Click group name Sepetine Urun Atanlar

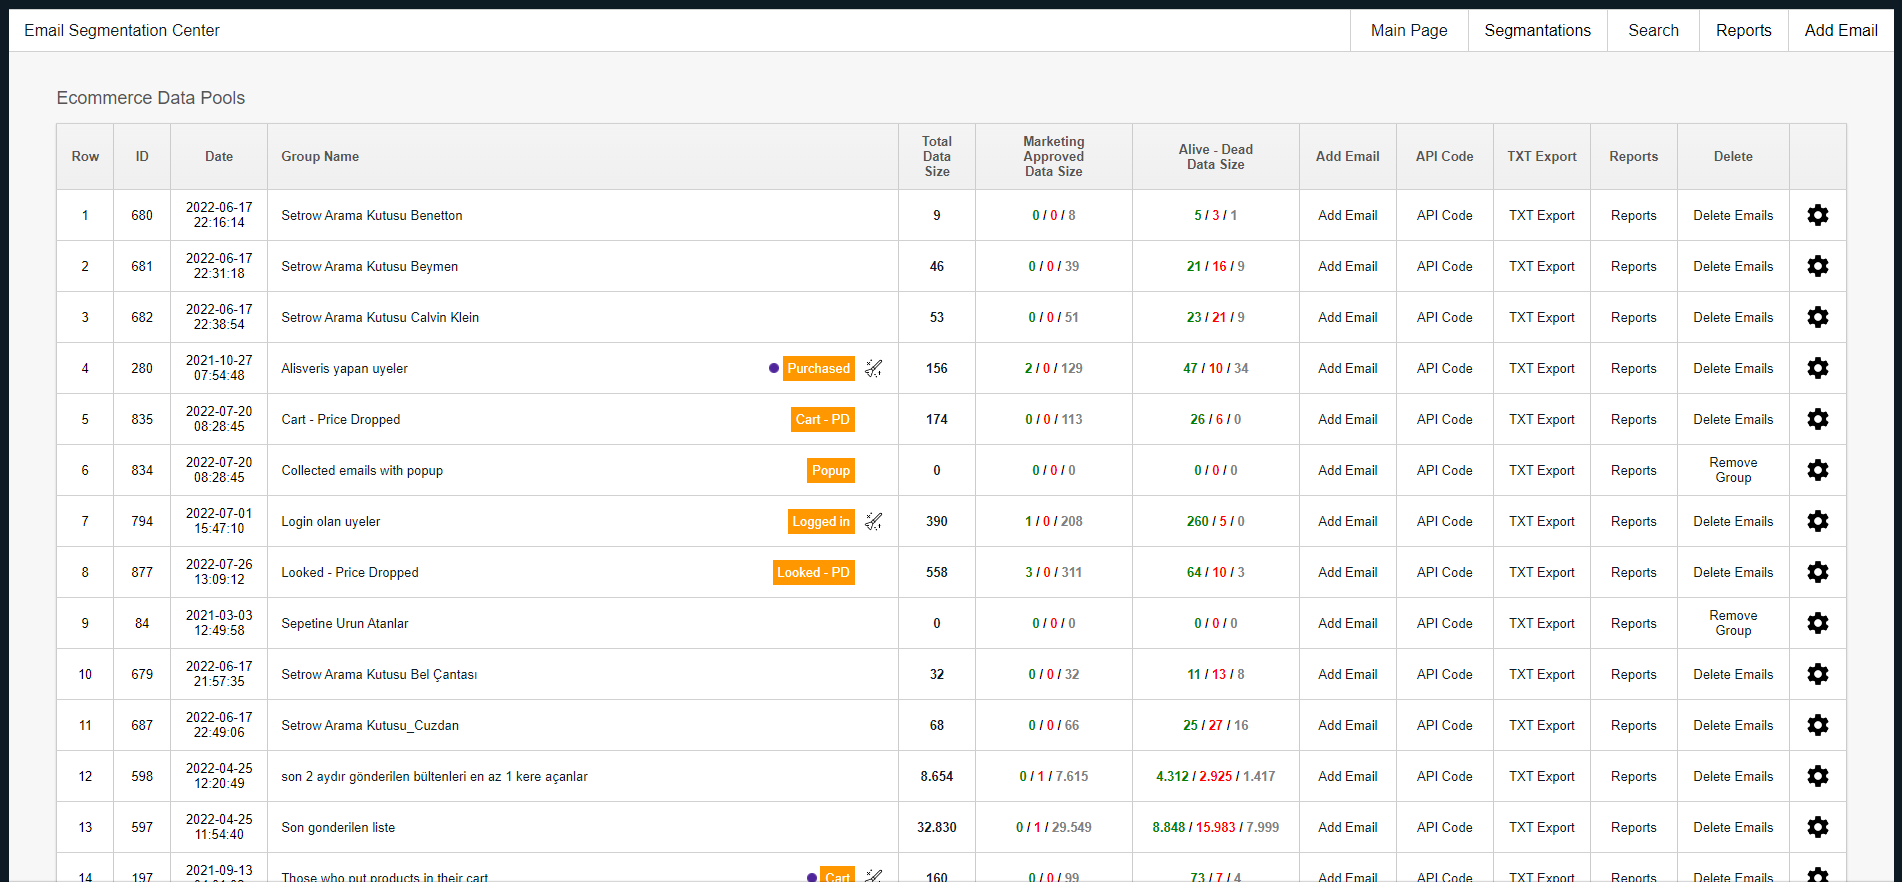click(x=344, y=623)
